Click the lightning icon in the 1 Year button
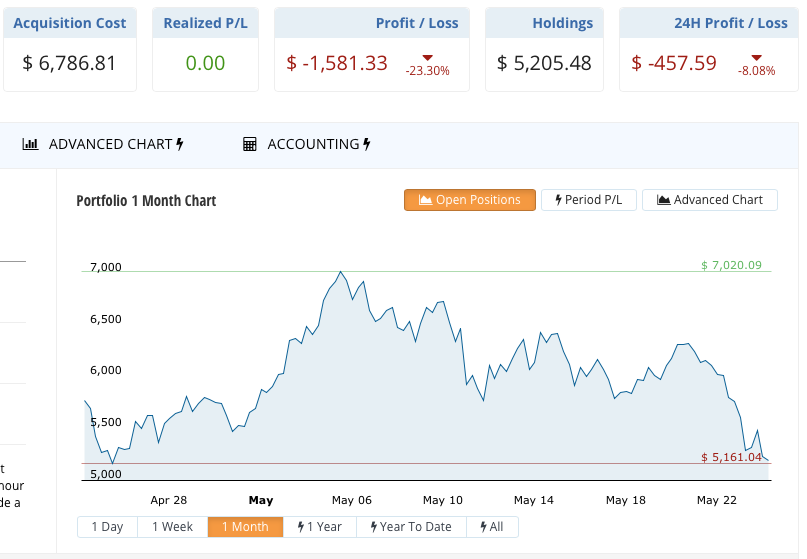The width and height of the screenshot is (807, 559). (300, 527)
